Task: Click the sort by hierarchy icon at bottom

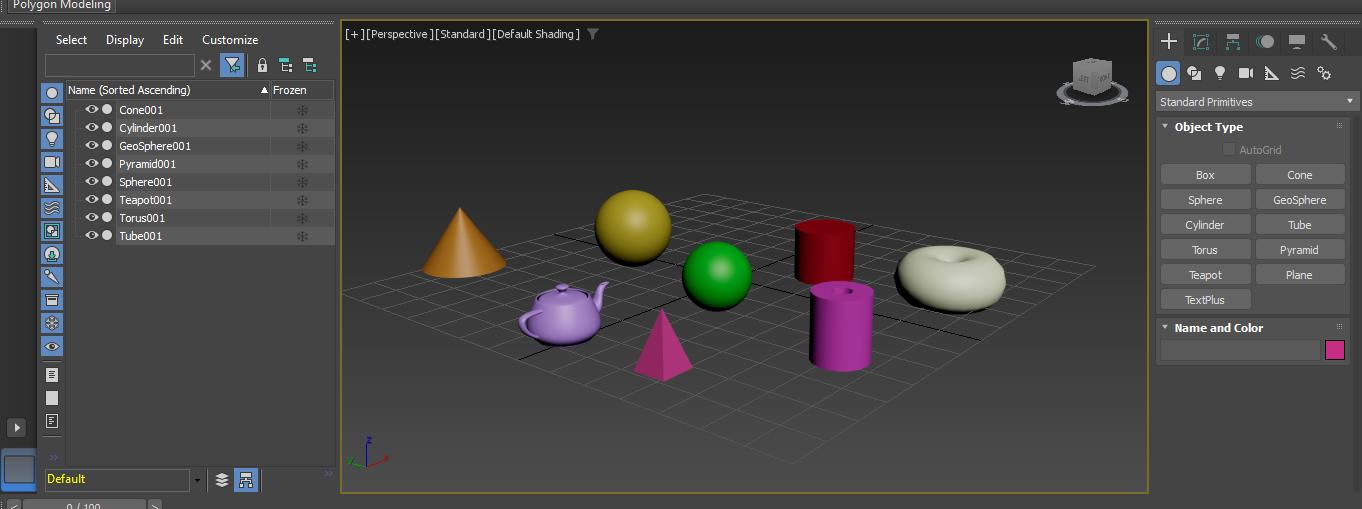Action: click(246, 480)
